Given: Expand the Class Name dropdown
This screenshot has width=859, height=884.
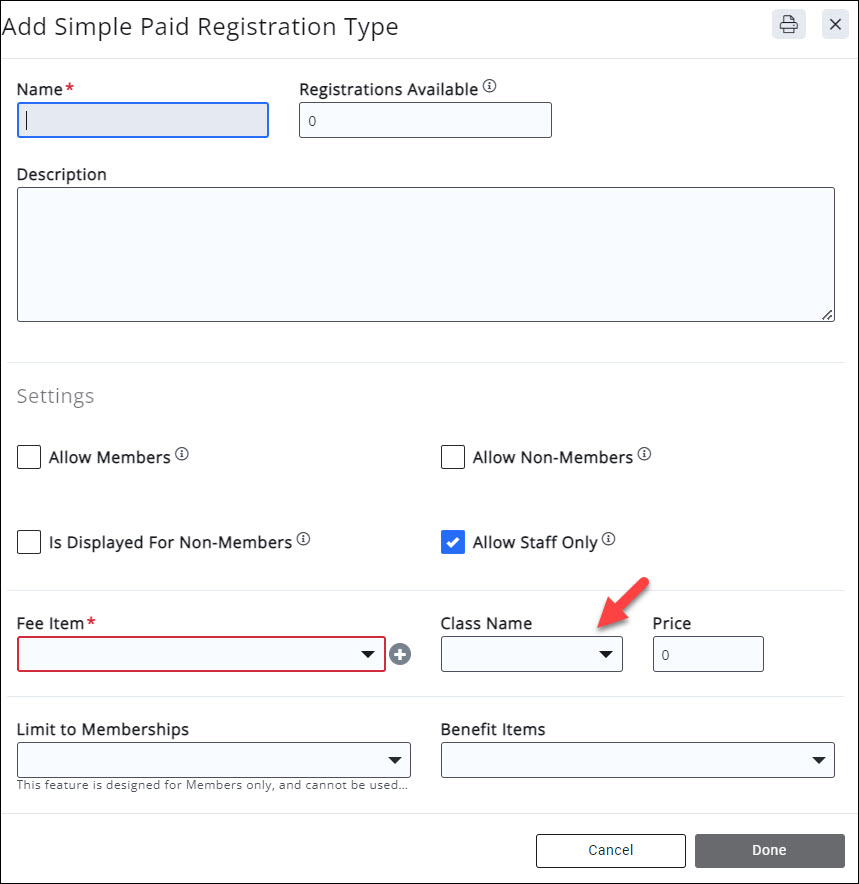Looking at the screenshot, I should coord(531,654).
